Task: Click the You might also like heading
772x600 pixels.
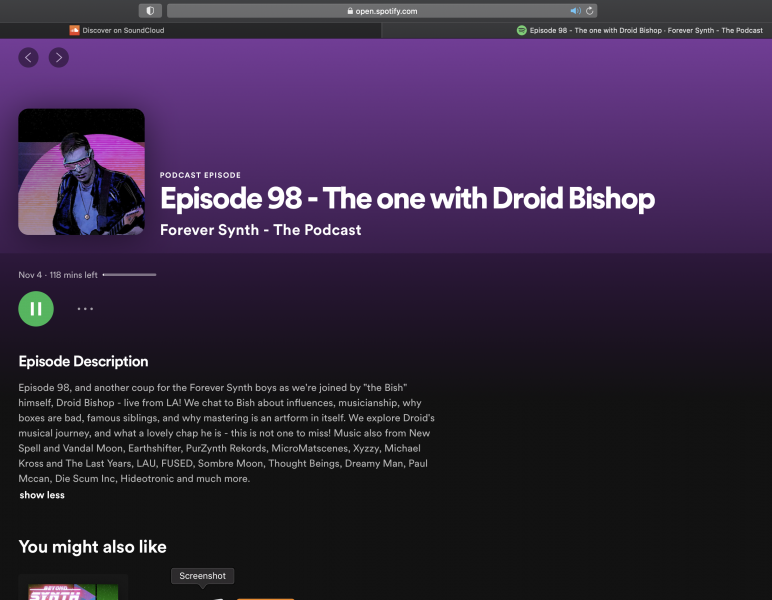Action: [x=93, y=547]
